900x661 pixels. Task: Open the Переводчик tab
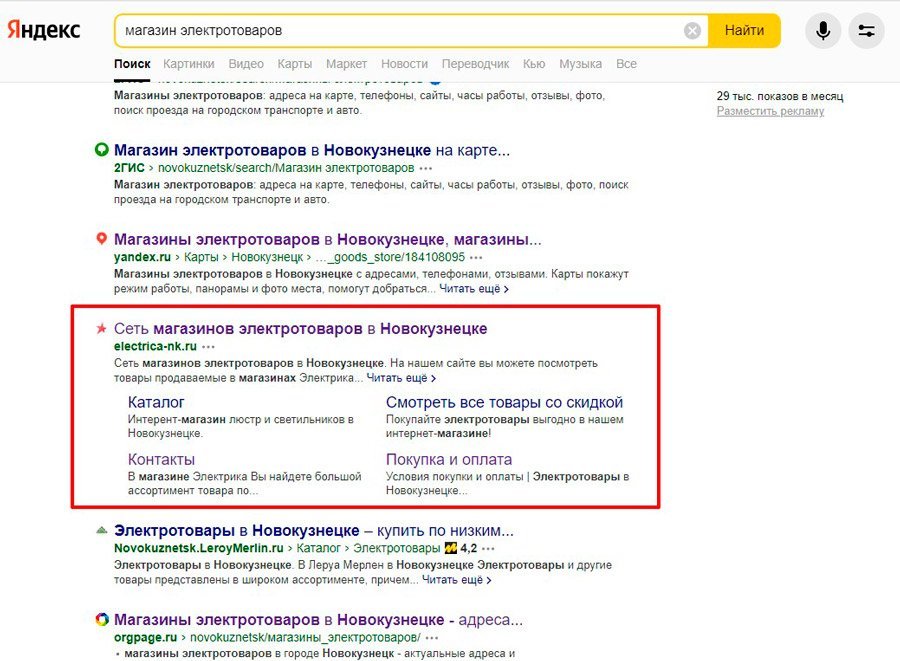point(475,64)
